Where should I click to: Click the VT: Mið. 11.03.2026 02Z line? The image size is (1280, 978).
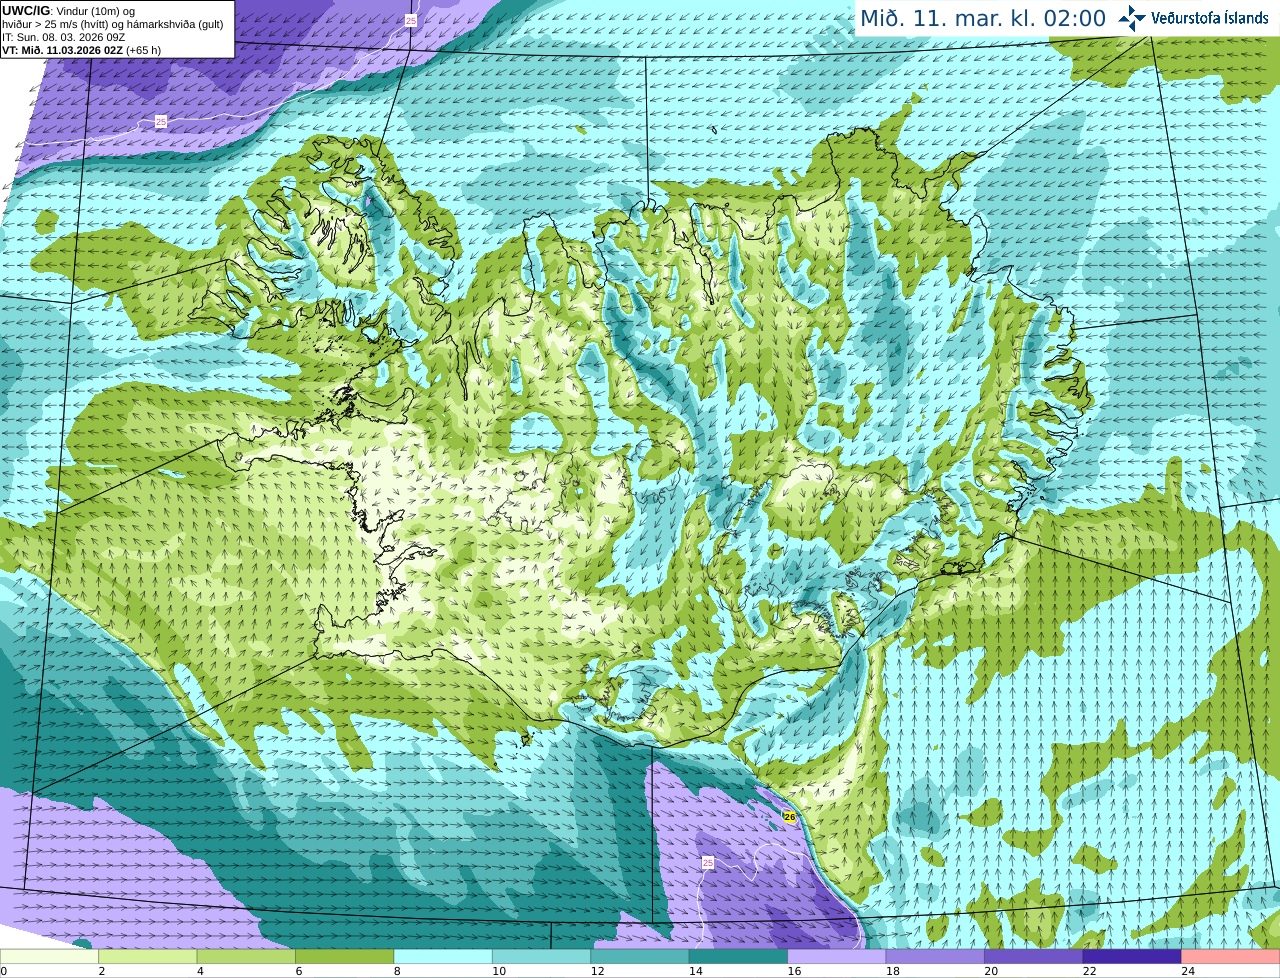[x=81, y=50]
